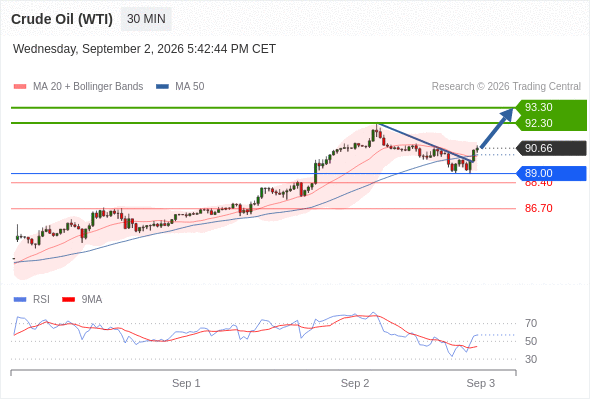Click the pink MA 20 legend swatch
Image resolution: width=590 pixels, height=400 pixels.
pos(20,87)
